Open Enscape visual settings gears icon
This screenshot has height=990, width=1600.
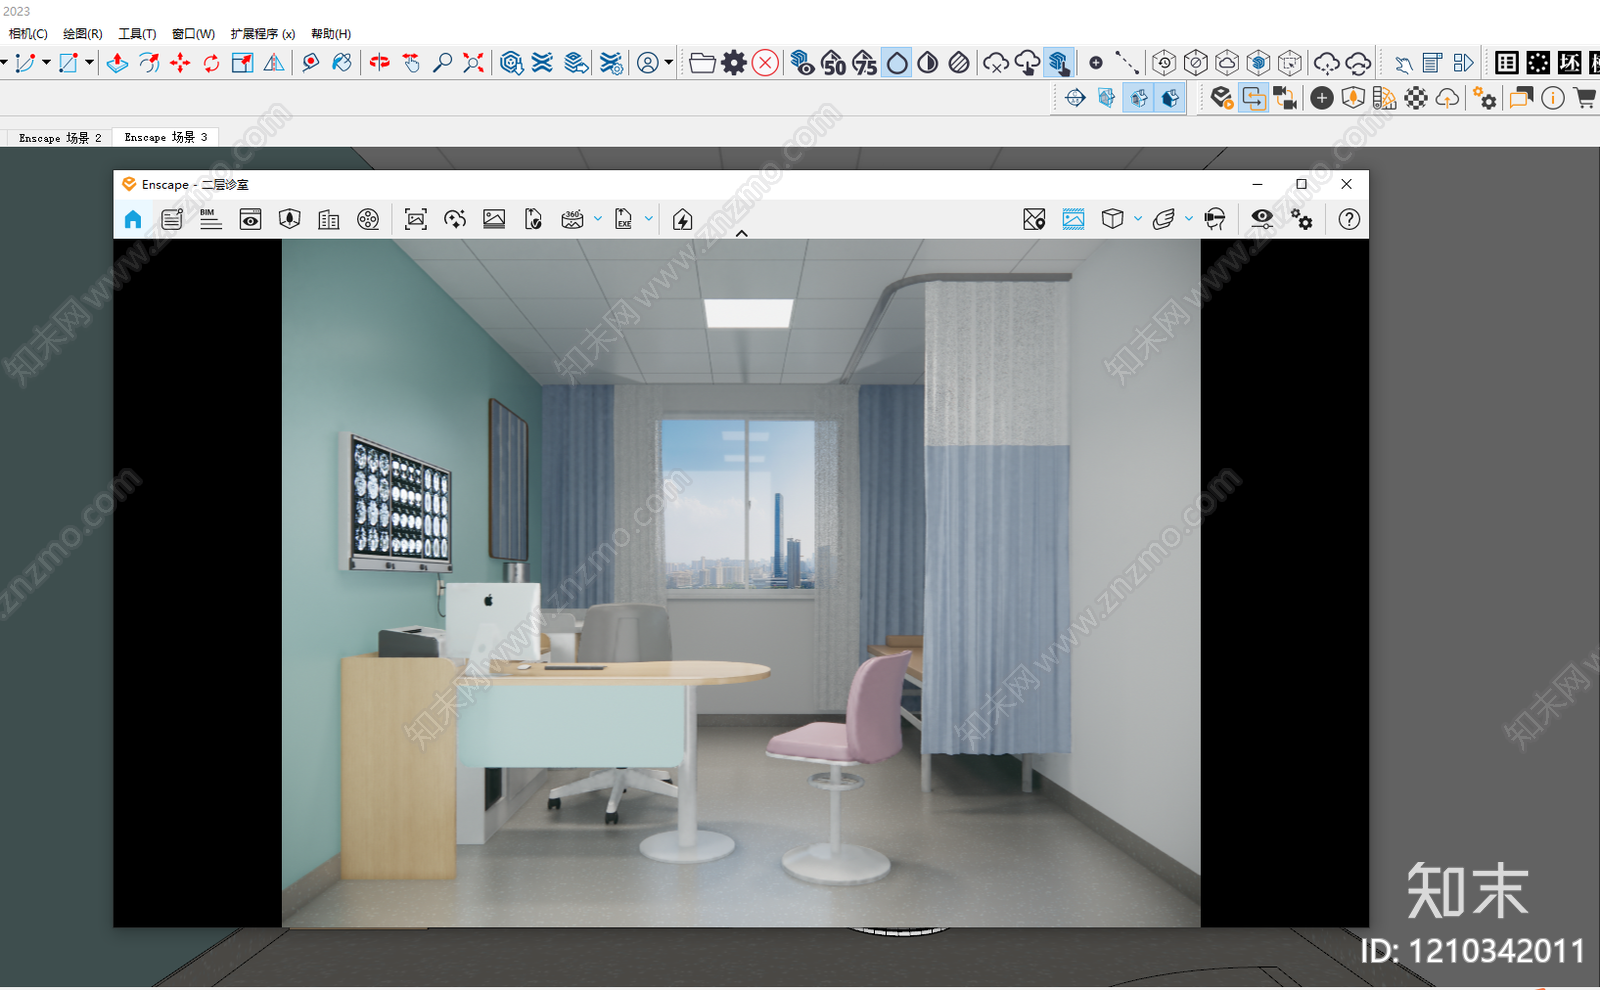pos(1301,219)
